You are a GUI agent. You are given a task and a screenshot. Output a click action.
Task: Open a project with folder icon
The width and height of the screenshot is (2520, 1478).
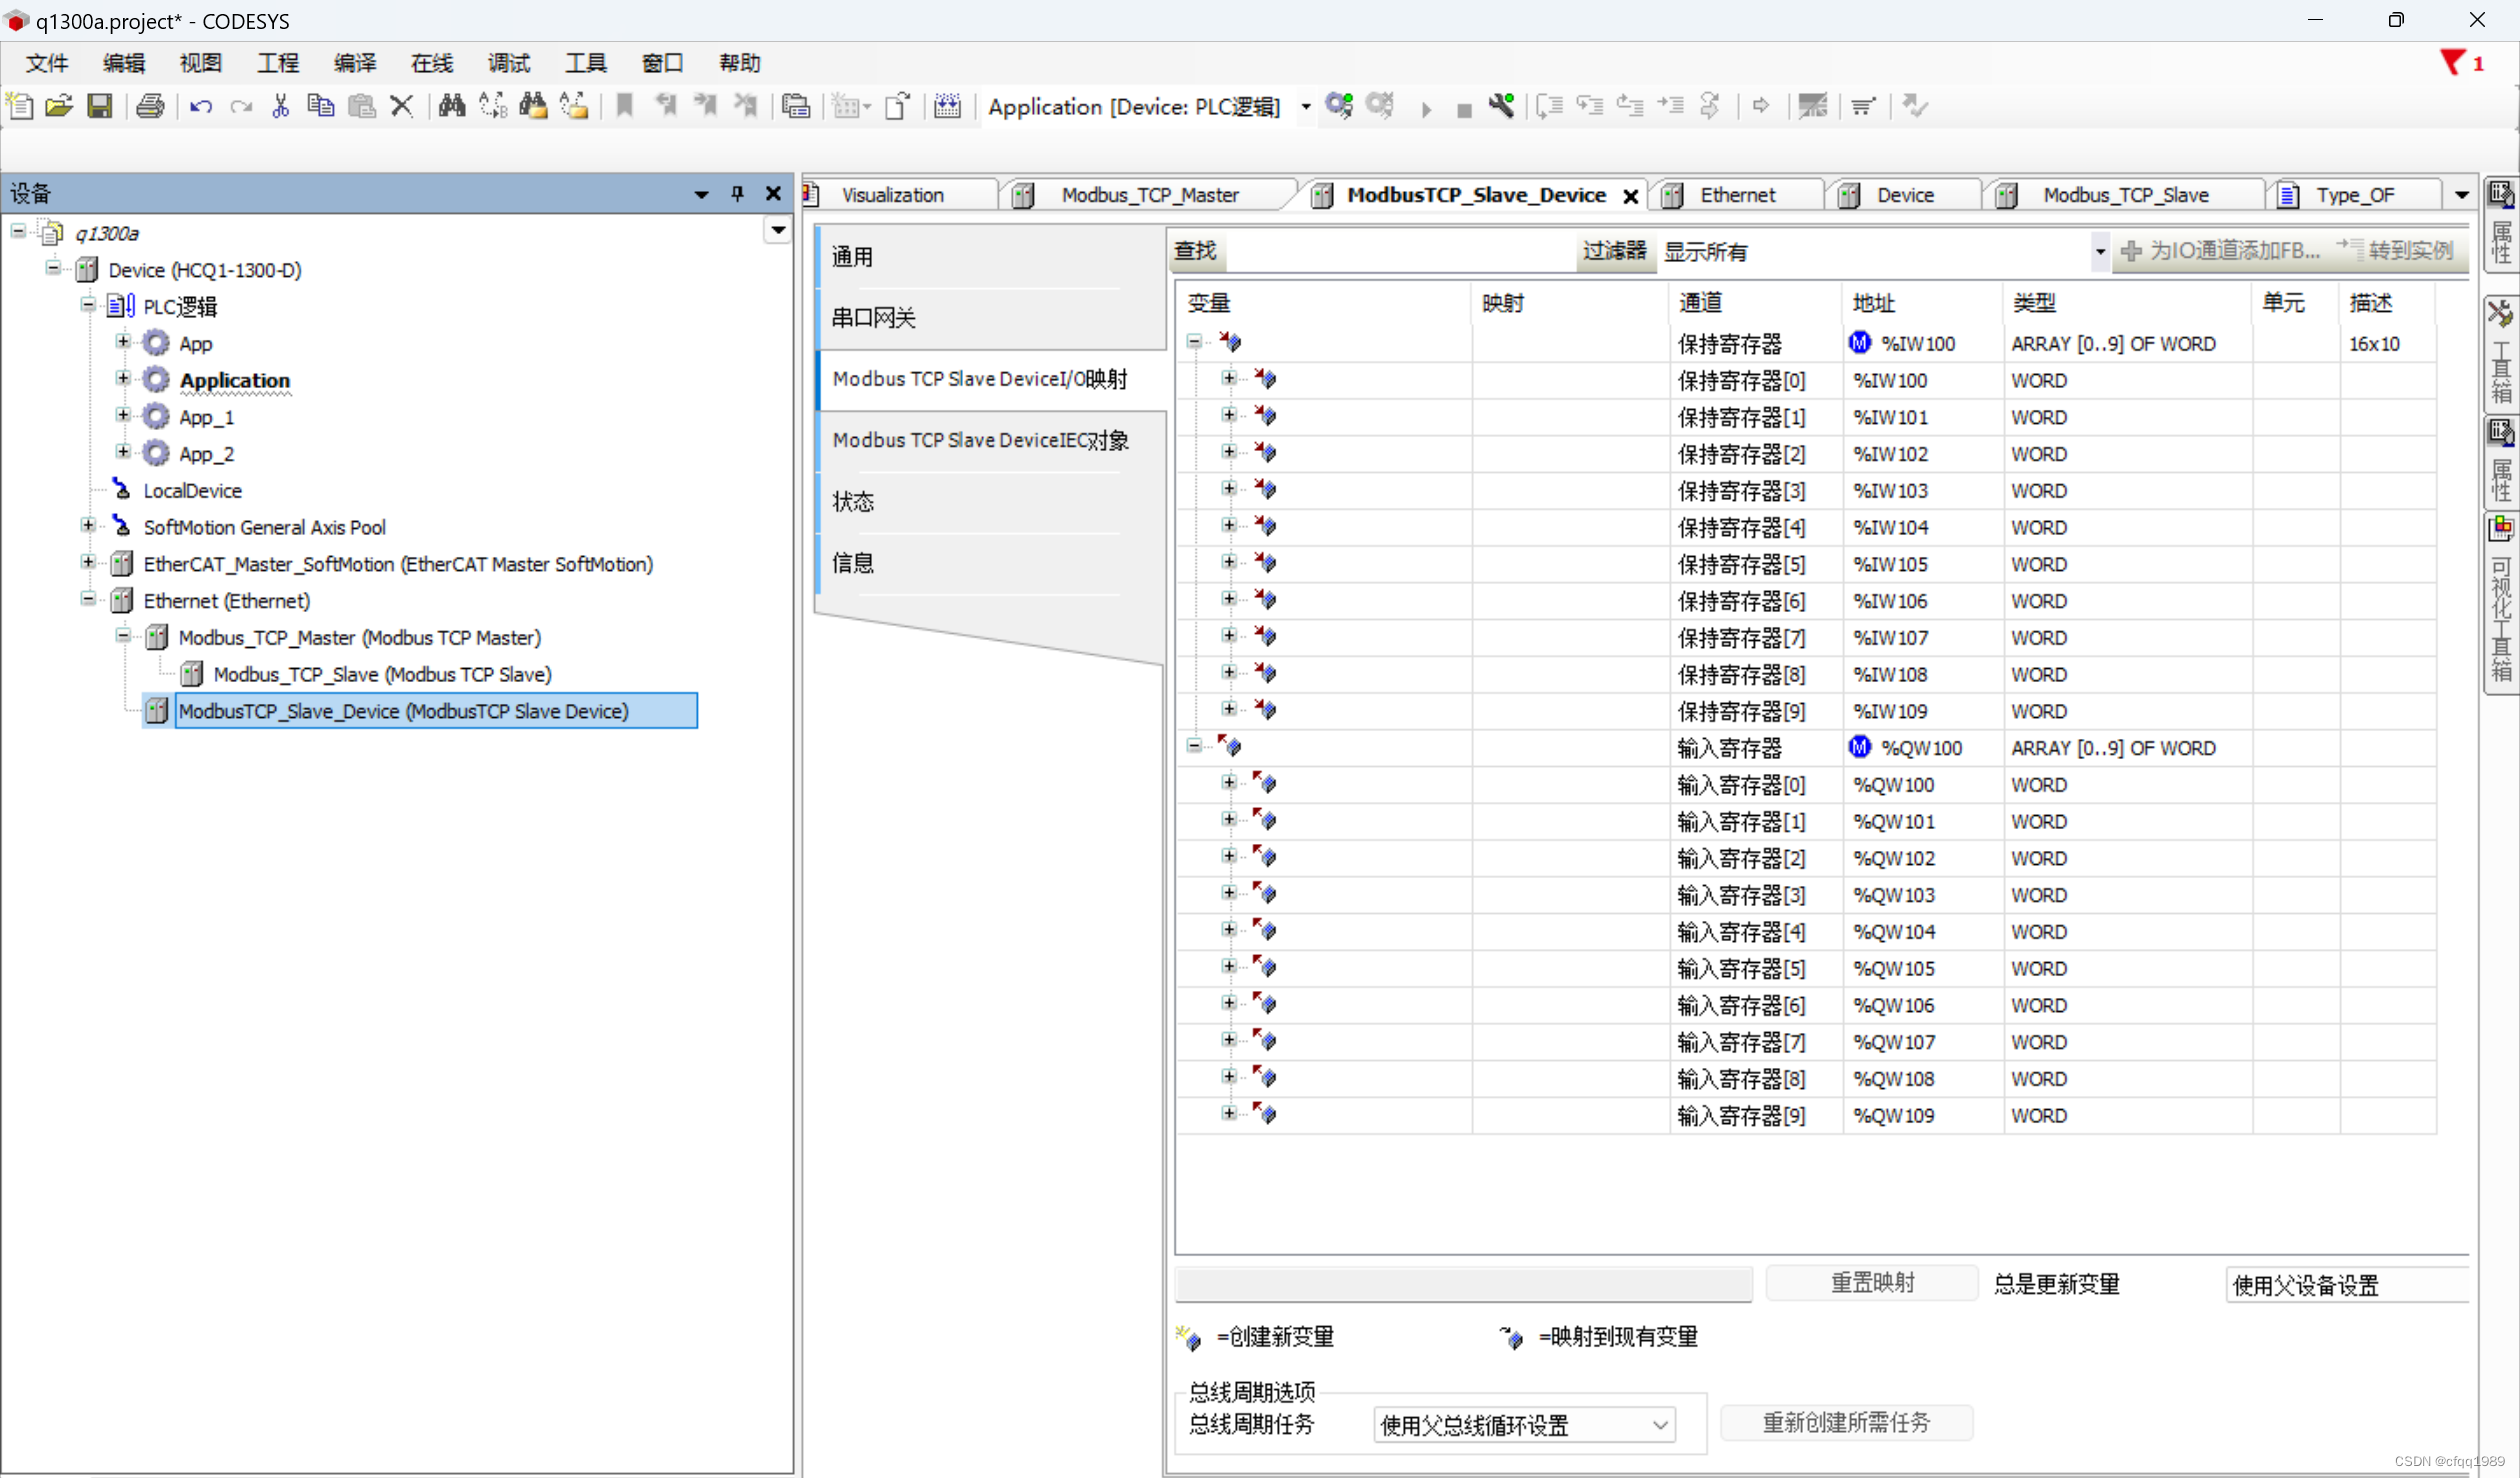point(59,106)
